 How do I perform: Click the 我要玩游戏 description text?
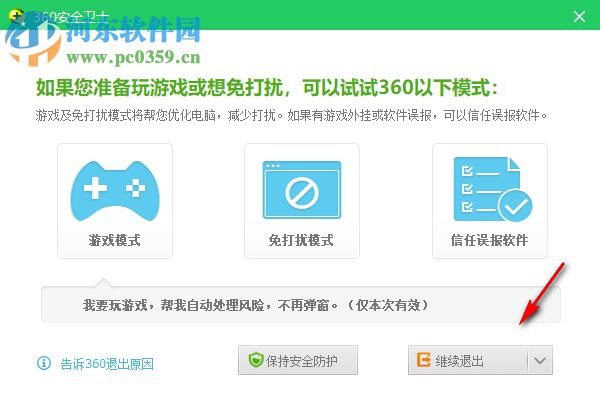tap(255, 305)
